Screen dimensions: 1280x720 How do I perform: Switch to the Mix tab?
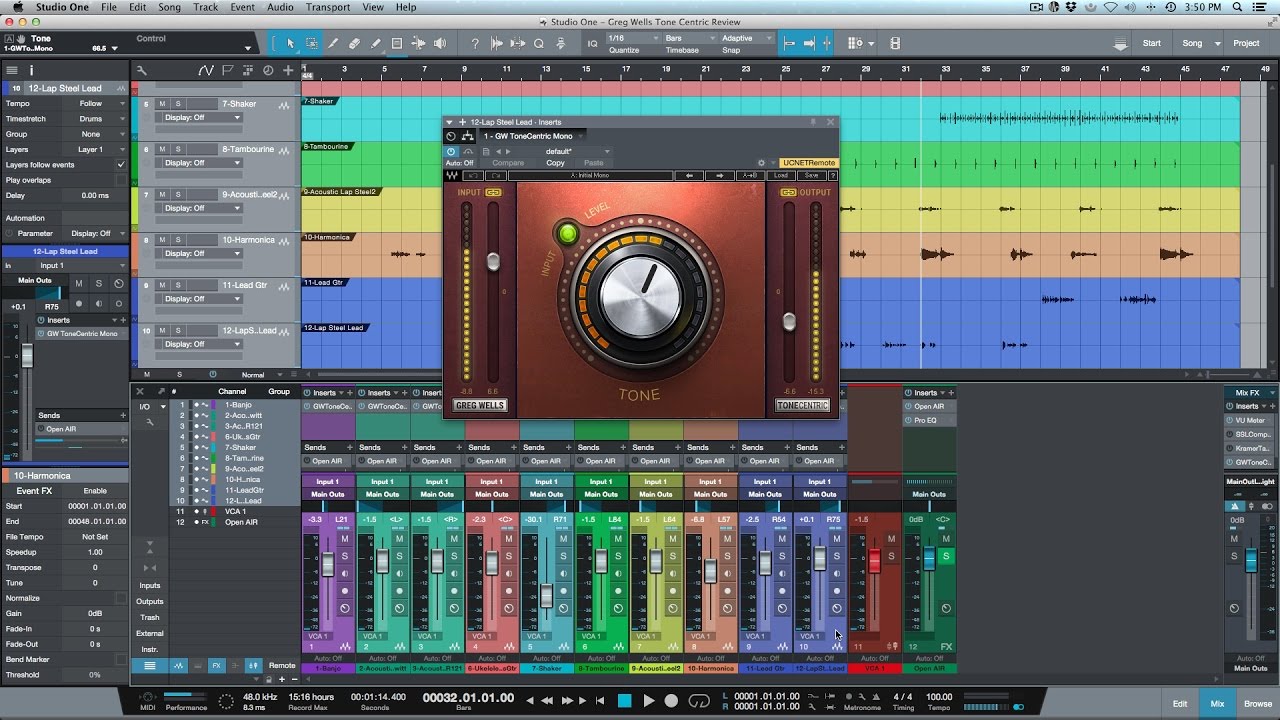click(1217, 703)
